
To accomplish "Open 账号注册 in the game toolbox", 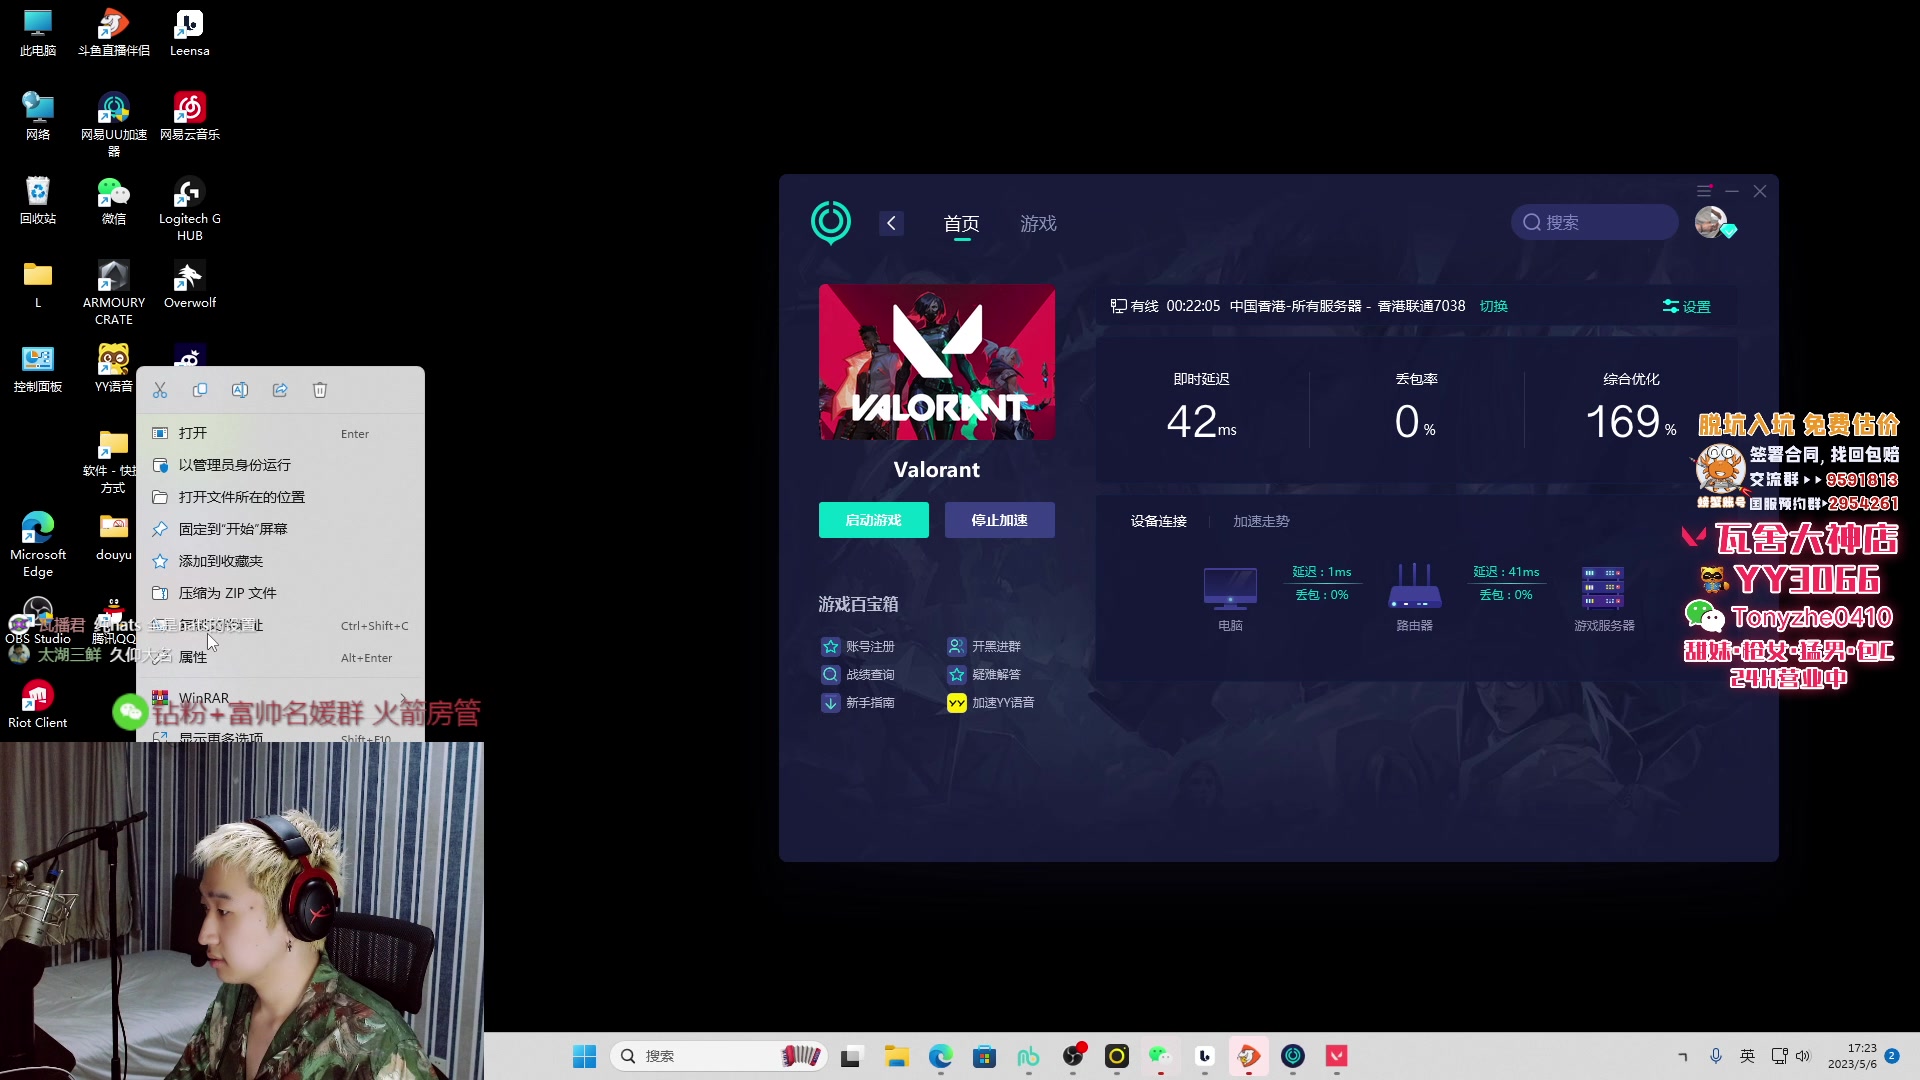I will 858,646.
